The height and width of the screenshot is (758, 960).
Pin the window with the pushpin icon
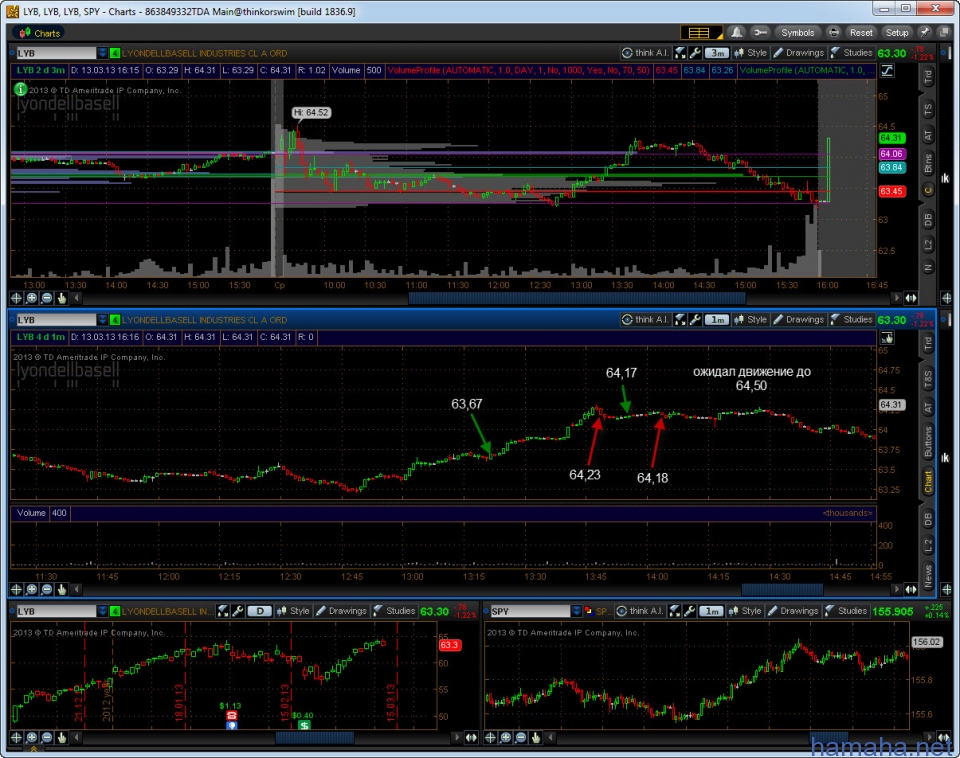click(924, 32)
